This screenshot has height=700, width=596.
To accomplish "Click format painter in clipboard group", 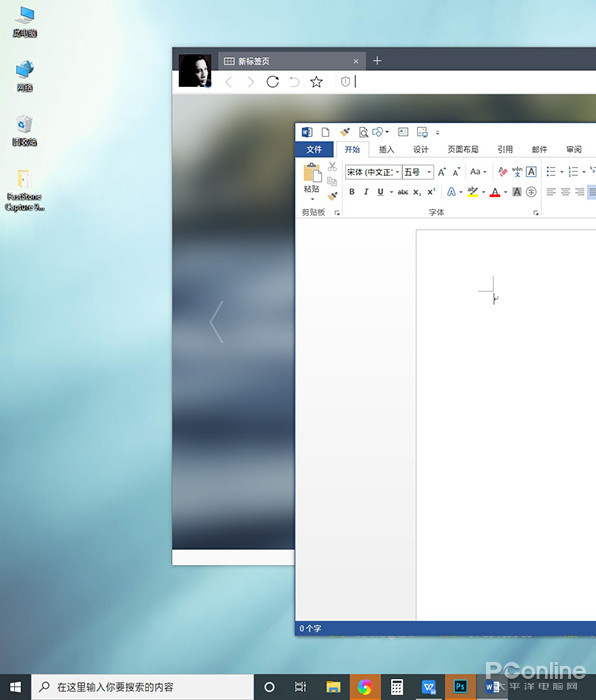I will pyautogui.click(x=332, y=196).
